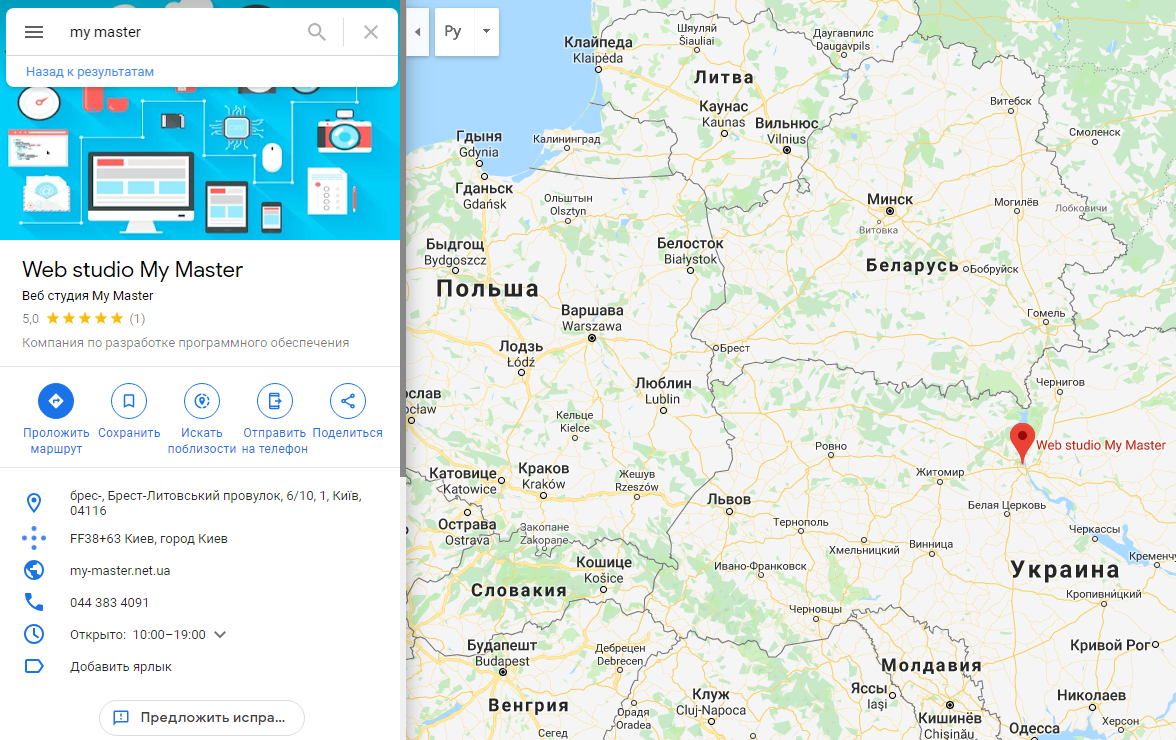Click phone number 044 383 4091
This screenshot has height=740, width=1176.
tap(110, 603)
